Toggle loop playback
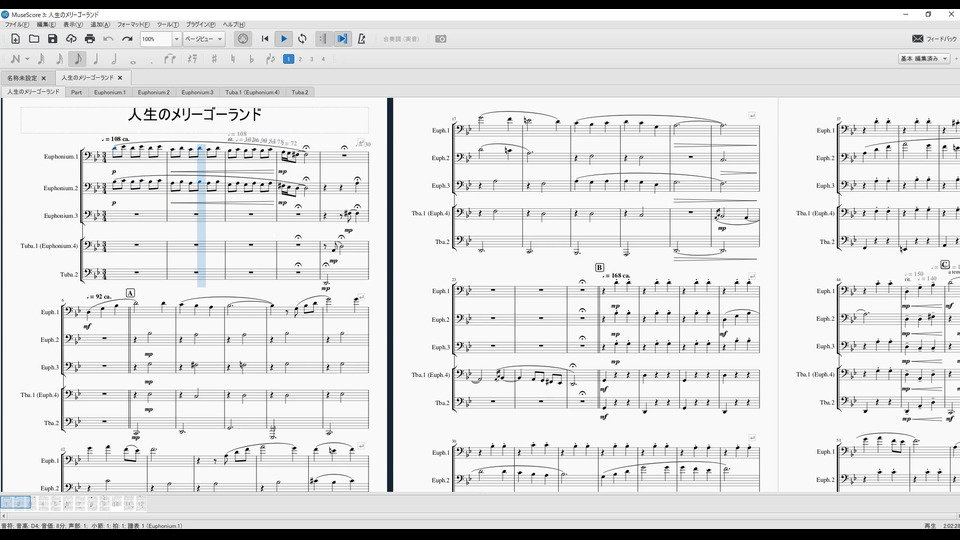 pos(302,39)
